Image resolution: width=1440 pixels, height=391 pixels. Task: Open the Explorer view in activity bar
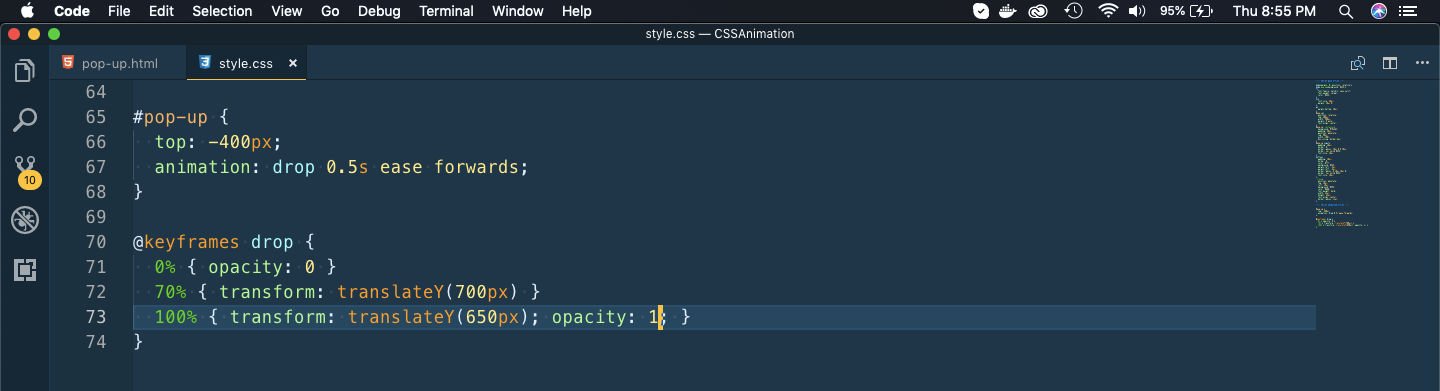[25, 71]
